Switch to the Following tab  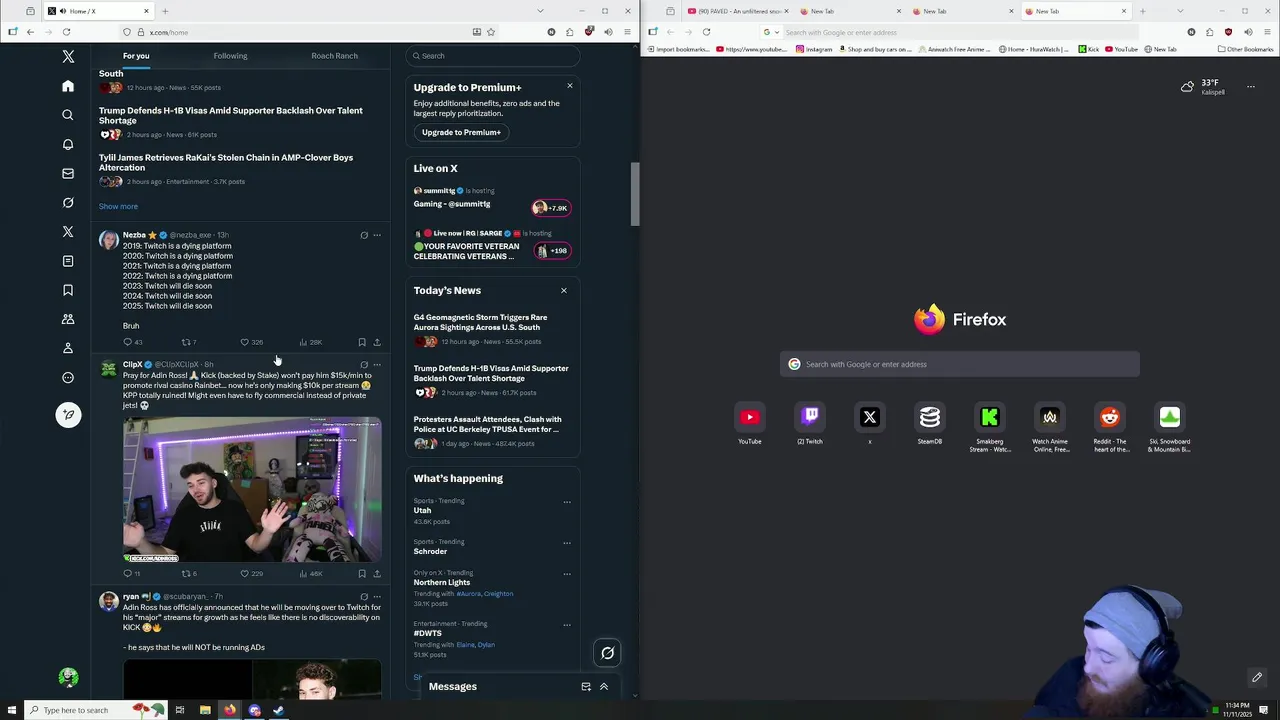coord(230,56)
